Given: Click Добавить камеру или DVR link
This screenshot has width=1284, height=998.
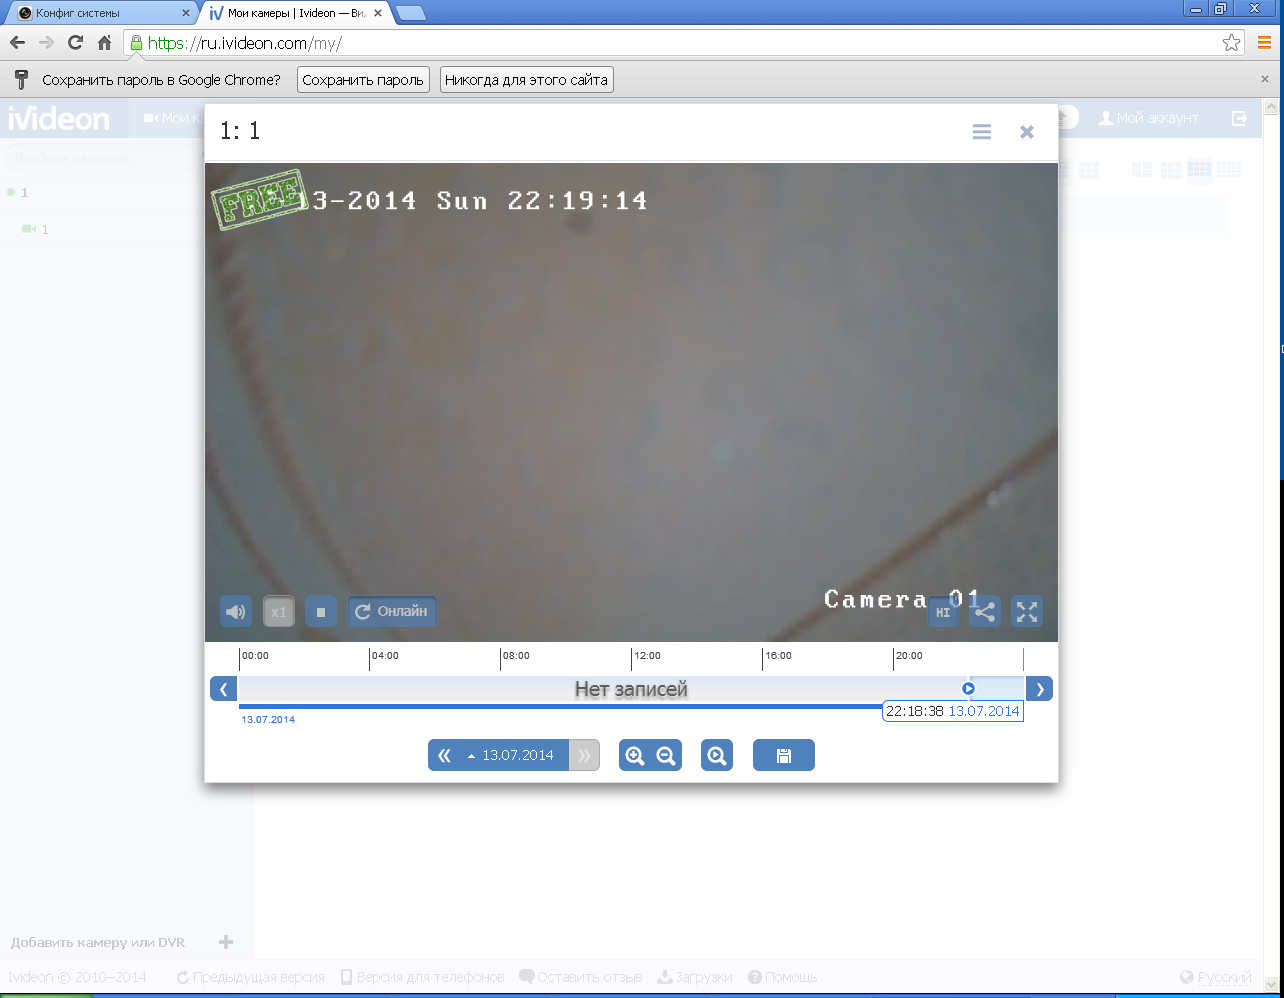Looking at the screenshot, I should (98, 942).
